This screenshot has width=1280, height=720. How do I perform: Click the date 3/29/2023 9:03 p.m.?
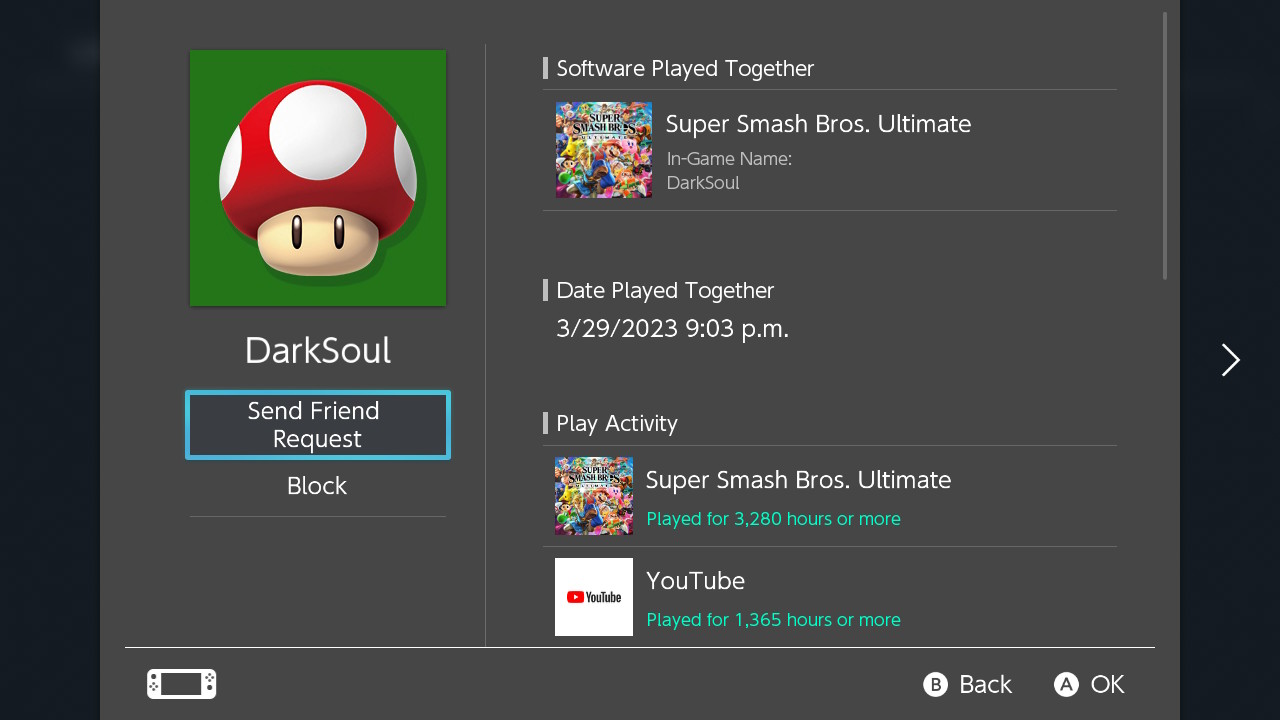pyautogui.click(x=672, y=329)
